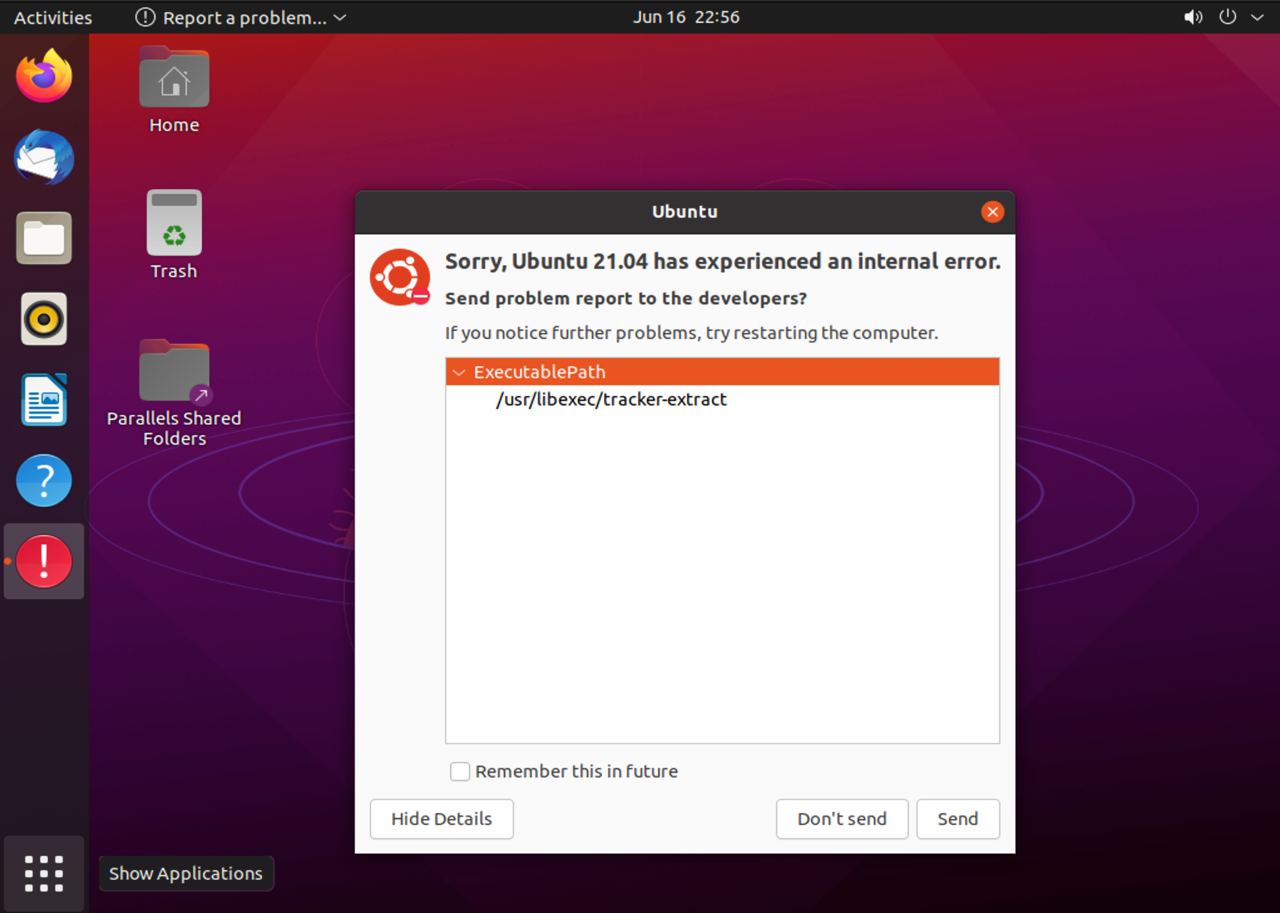This screenshot has height=913, width=1280.
Task: Click the Ubuntu logo in the error dialog
Action: [400, 277]
